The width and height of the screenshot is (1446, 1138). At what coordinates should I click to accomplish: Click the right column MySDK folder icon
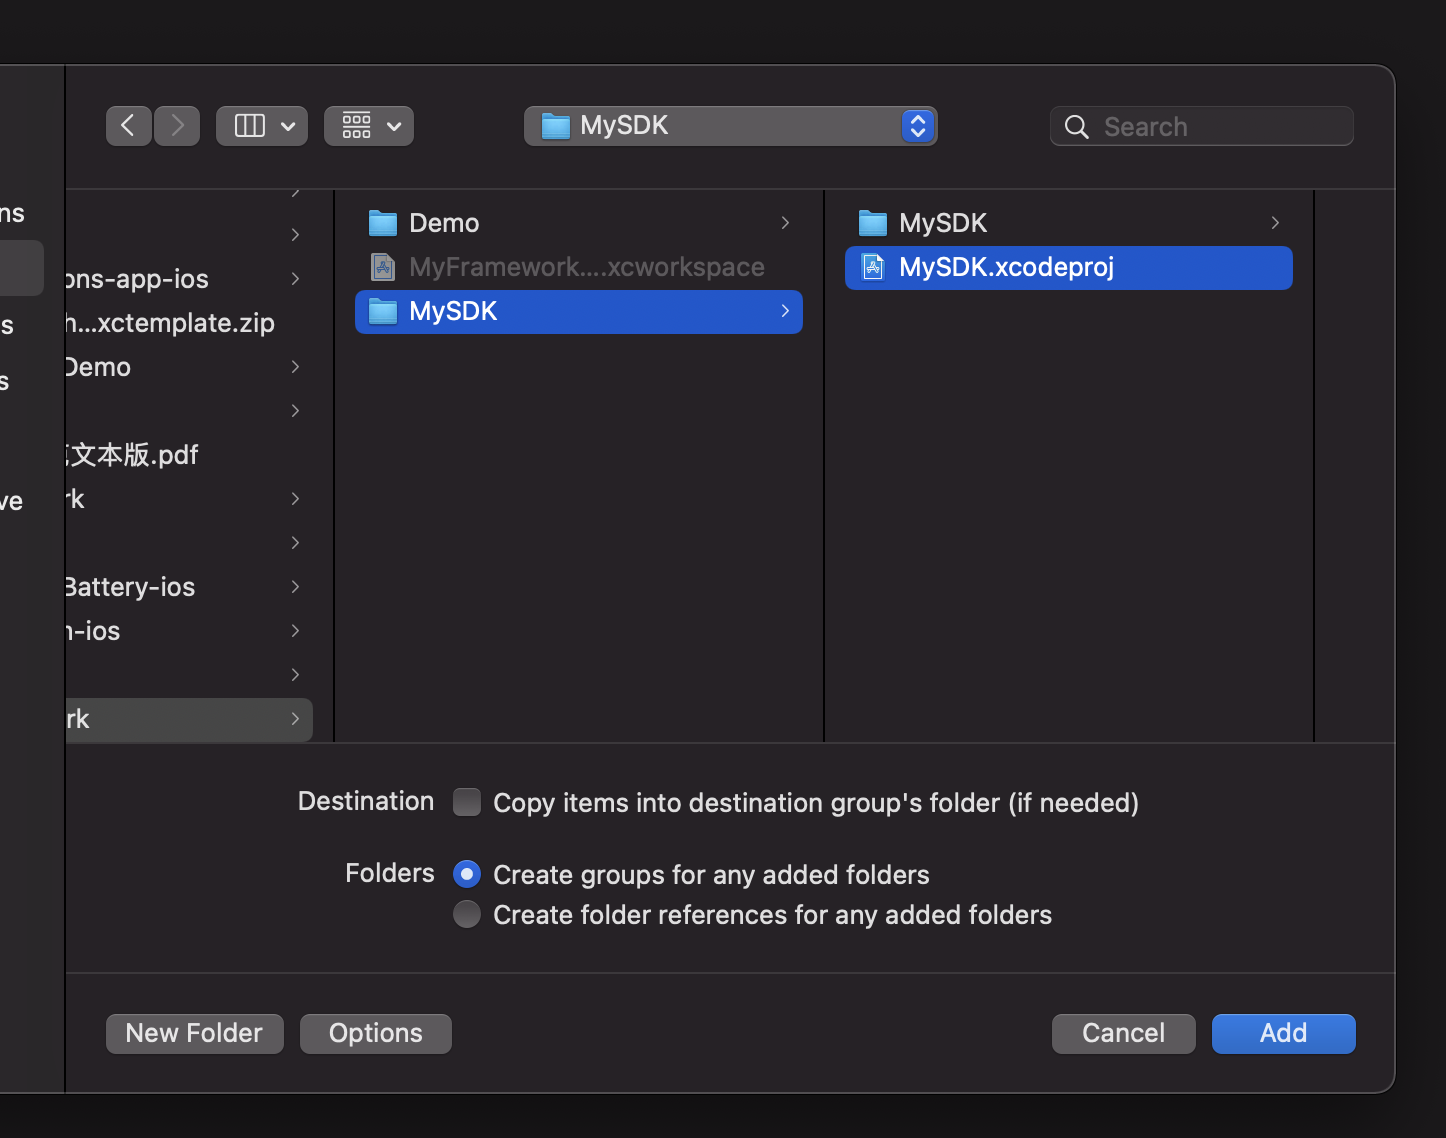coord(873,223)
